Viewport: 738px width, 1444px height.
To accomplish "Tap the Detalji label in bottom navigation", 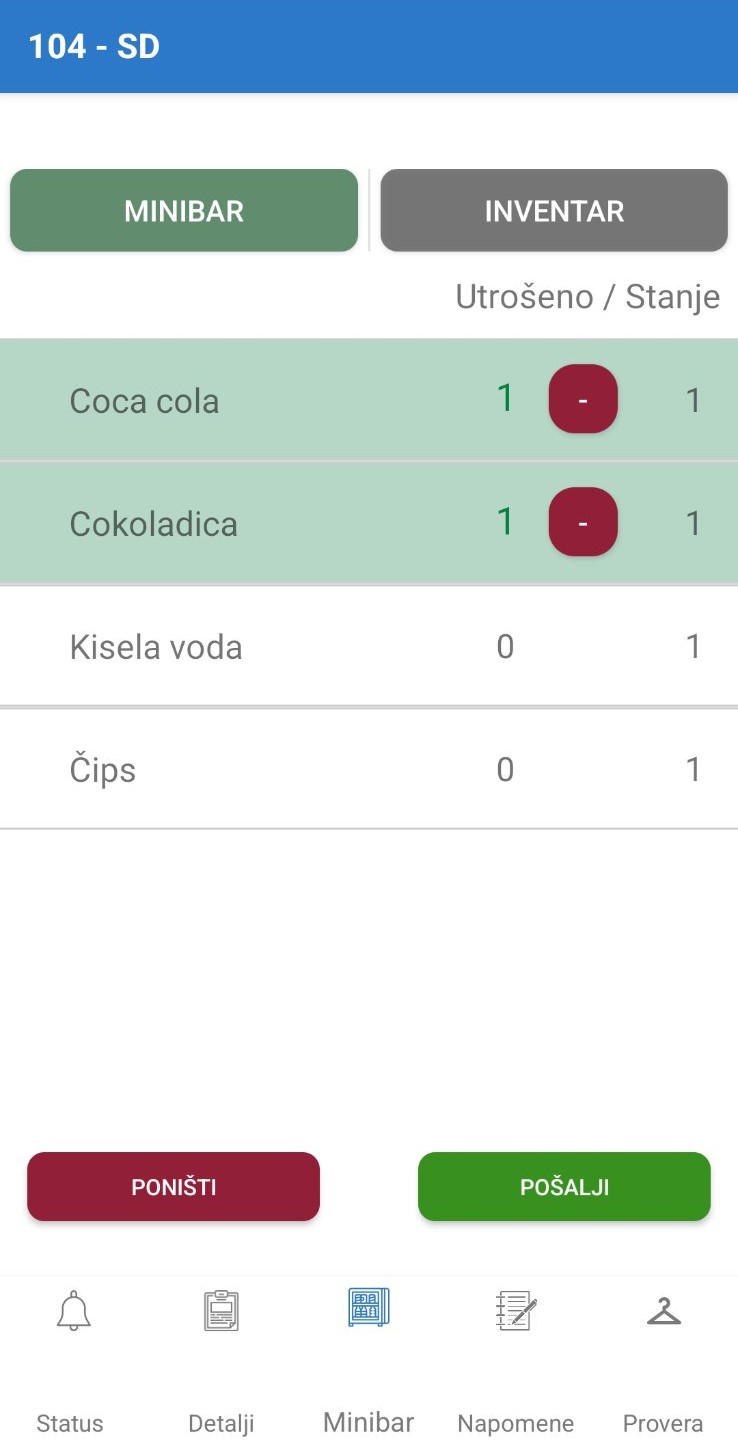I will (x=221, y=1423).
